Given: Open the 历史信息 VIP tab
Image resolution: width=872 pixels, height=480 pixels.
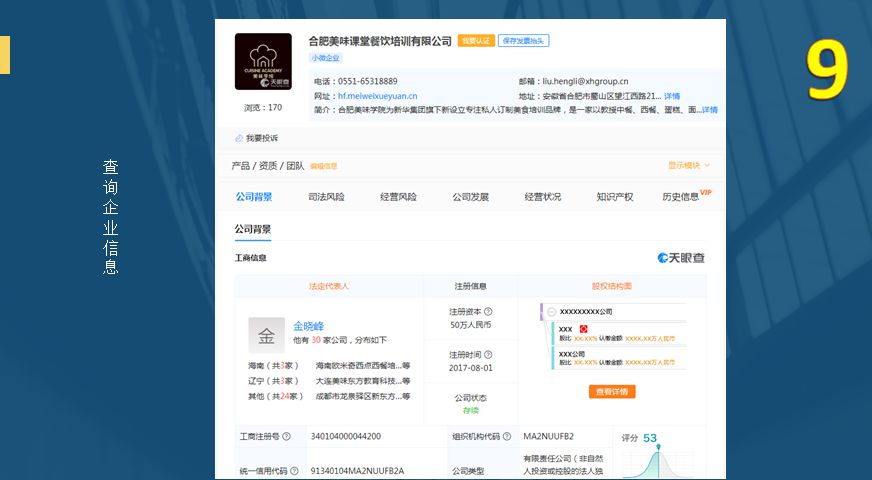Looking at the screenshot, I should [686, 196].
